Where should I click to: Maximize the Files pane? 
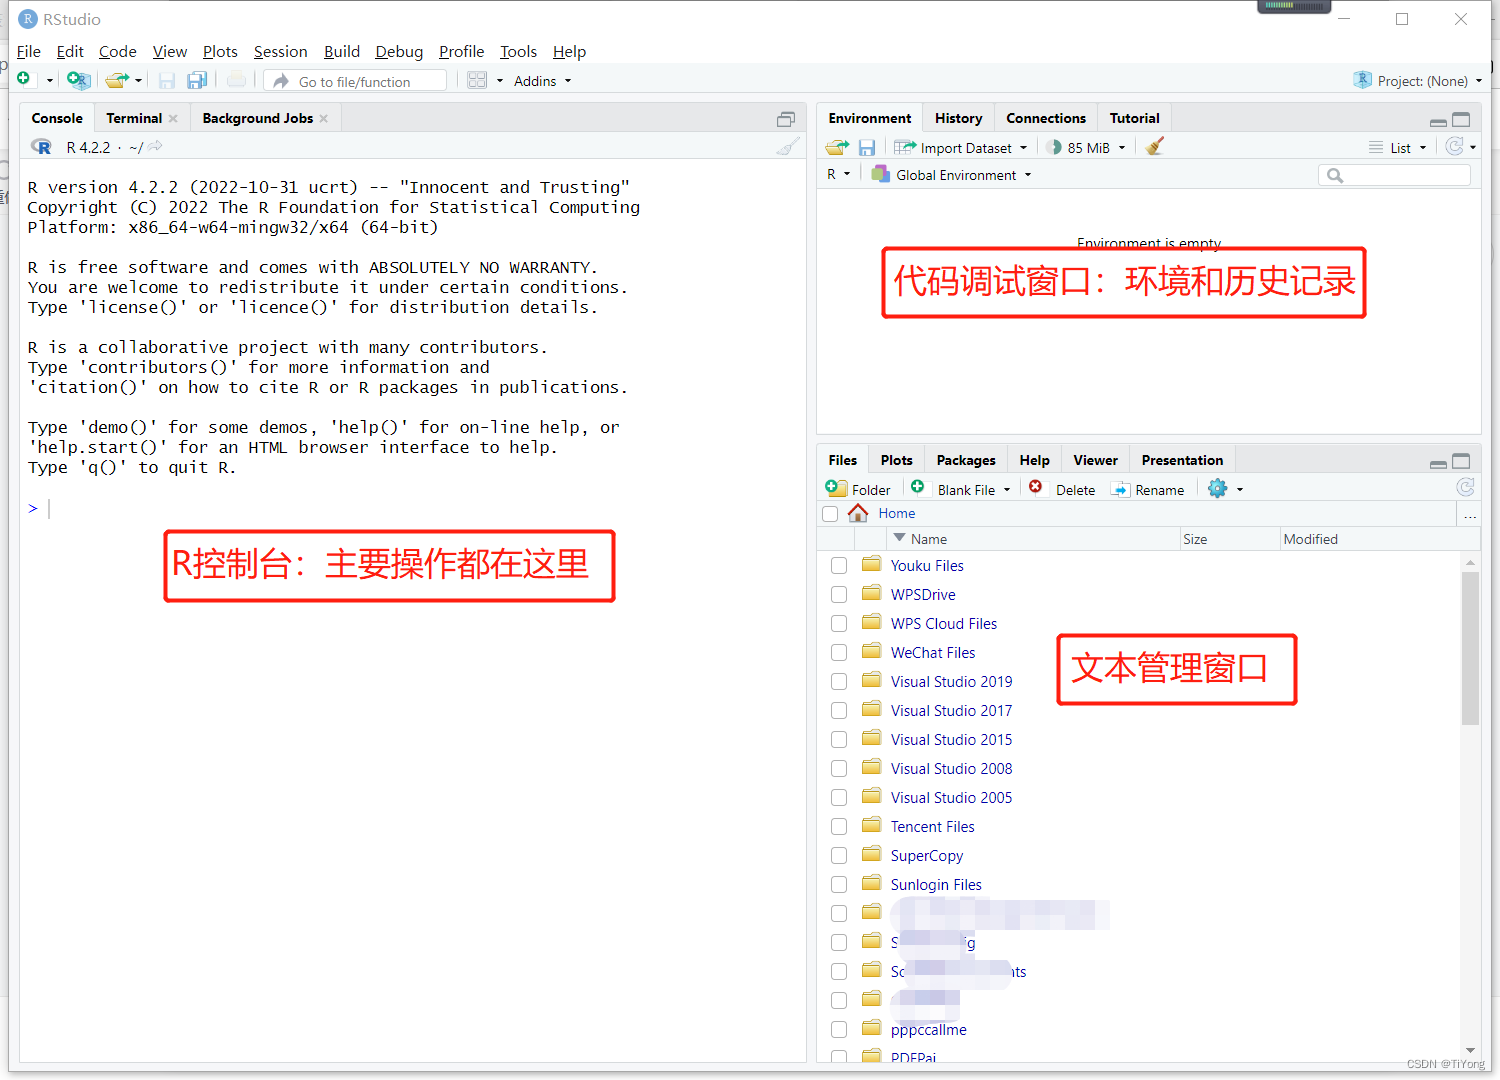click(1461, 461)
